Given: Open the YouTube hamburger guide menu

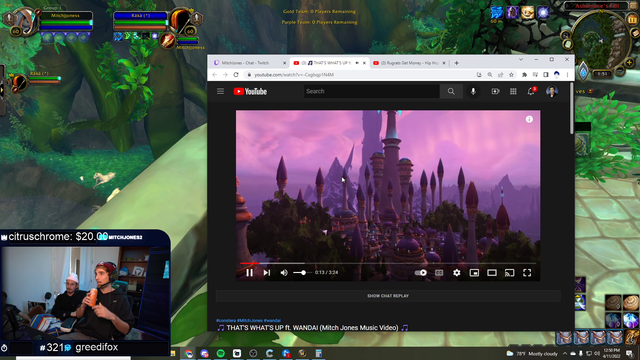Looking at the screenshot, I should pyautogui.click(x=220, y=91).
